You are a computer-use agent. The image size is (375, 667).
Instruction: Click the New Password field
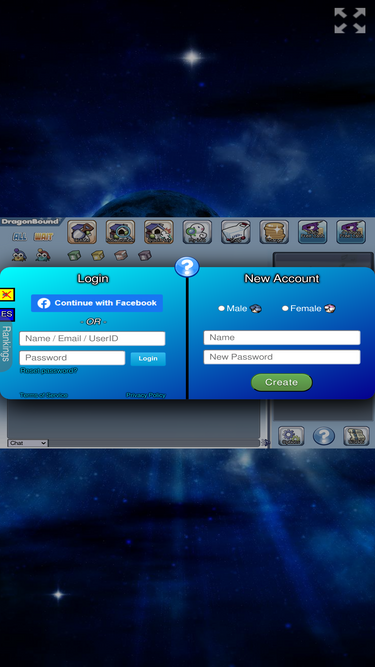pyautogui.click(x=282, y=357)
